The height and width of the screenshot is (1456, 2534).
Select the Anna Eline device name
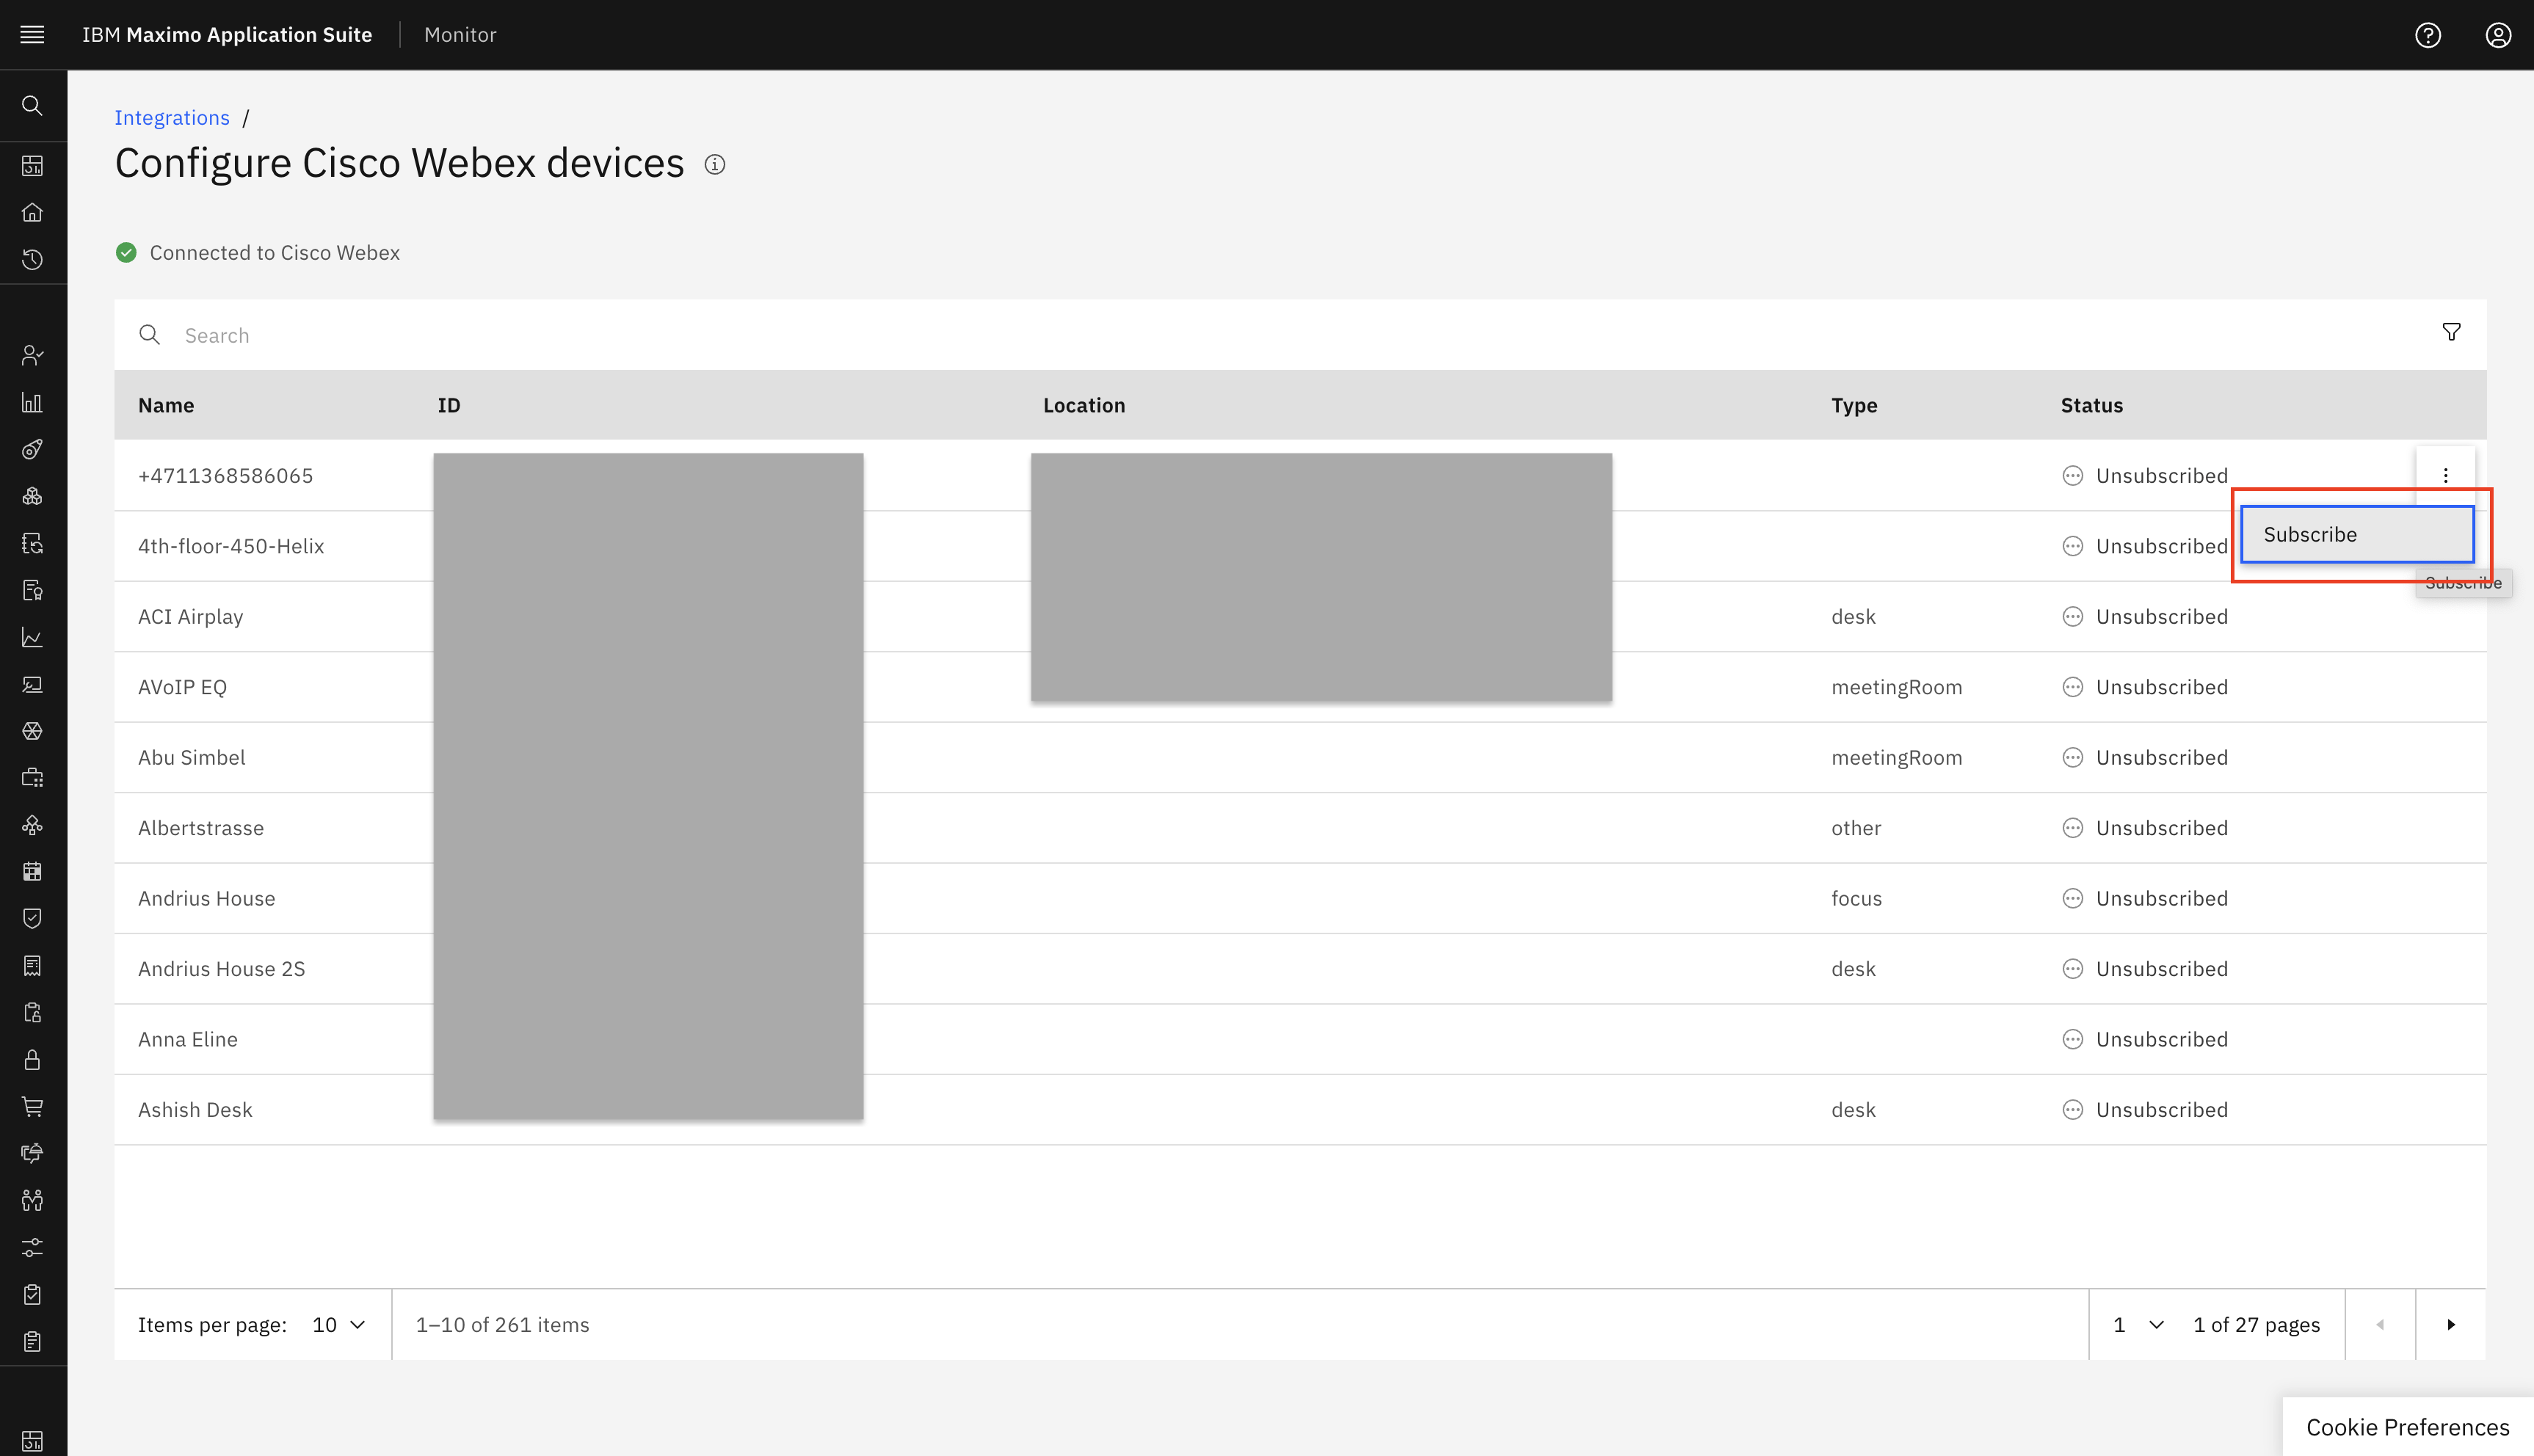(x=188, y=1039)
